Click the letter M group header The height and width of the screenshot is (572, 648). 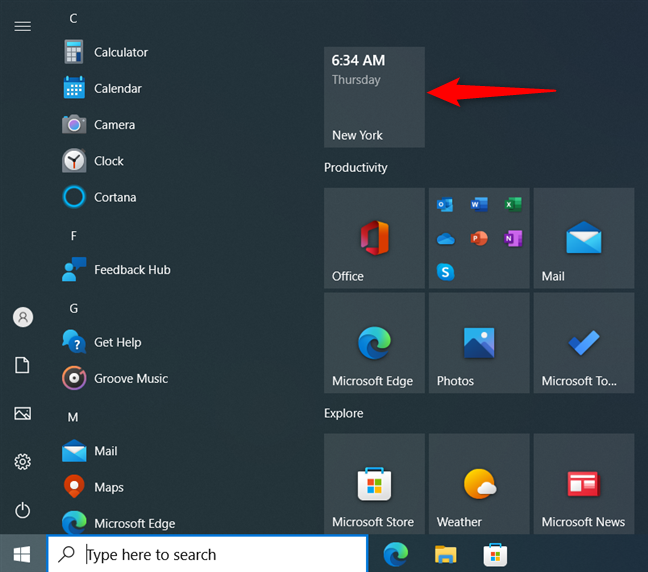click(73, 417)
